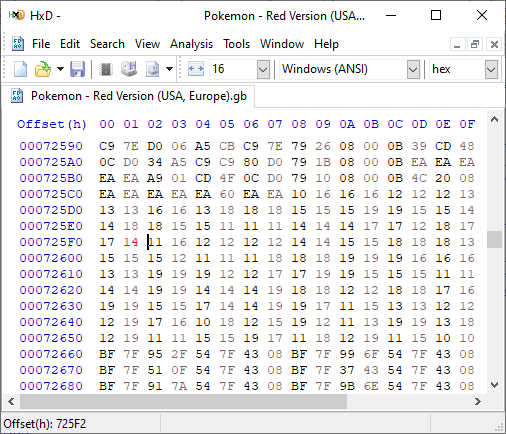Expand the Open folder dropdown arrow

tap(60, 69)
